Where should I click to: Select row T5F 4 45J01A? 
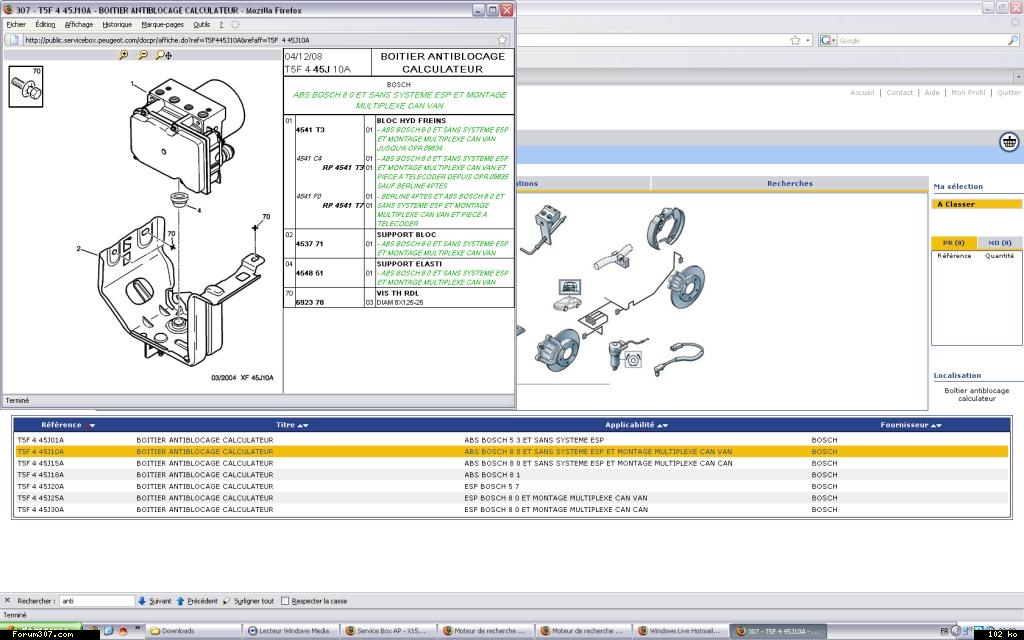tap(511, 440)
